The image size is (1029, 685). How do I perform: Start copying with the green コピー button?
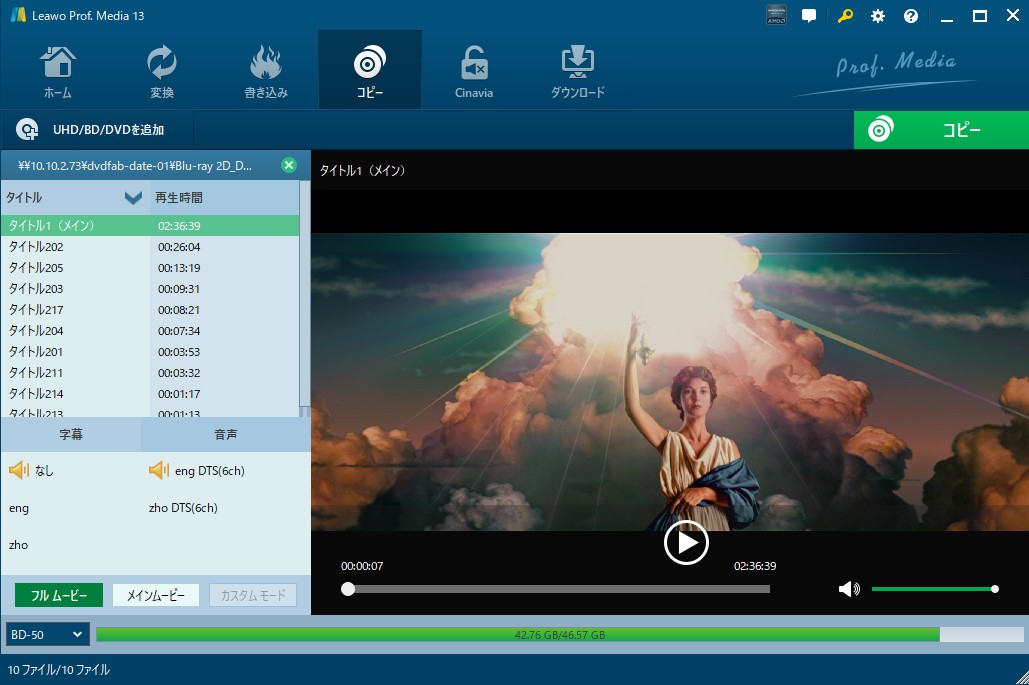pyautogui.click(x=941, y=130)
